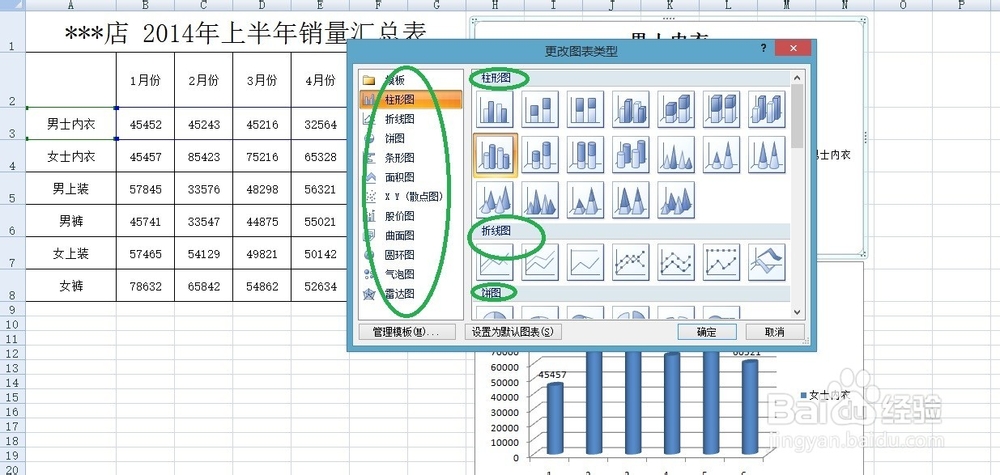Choose the Stacked Cone chart type
The height and width of the screenshot is (475, 1000).
tap(721, 154)
